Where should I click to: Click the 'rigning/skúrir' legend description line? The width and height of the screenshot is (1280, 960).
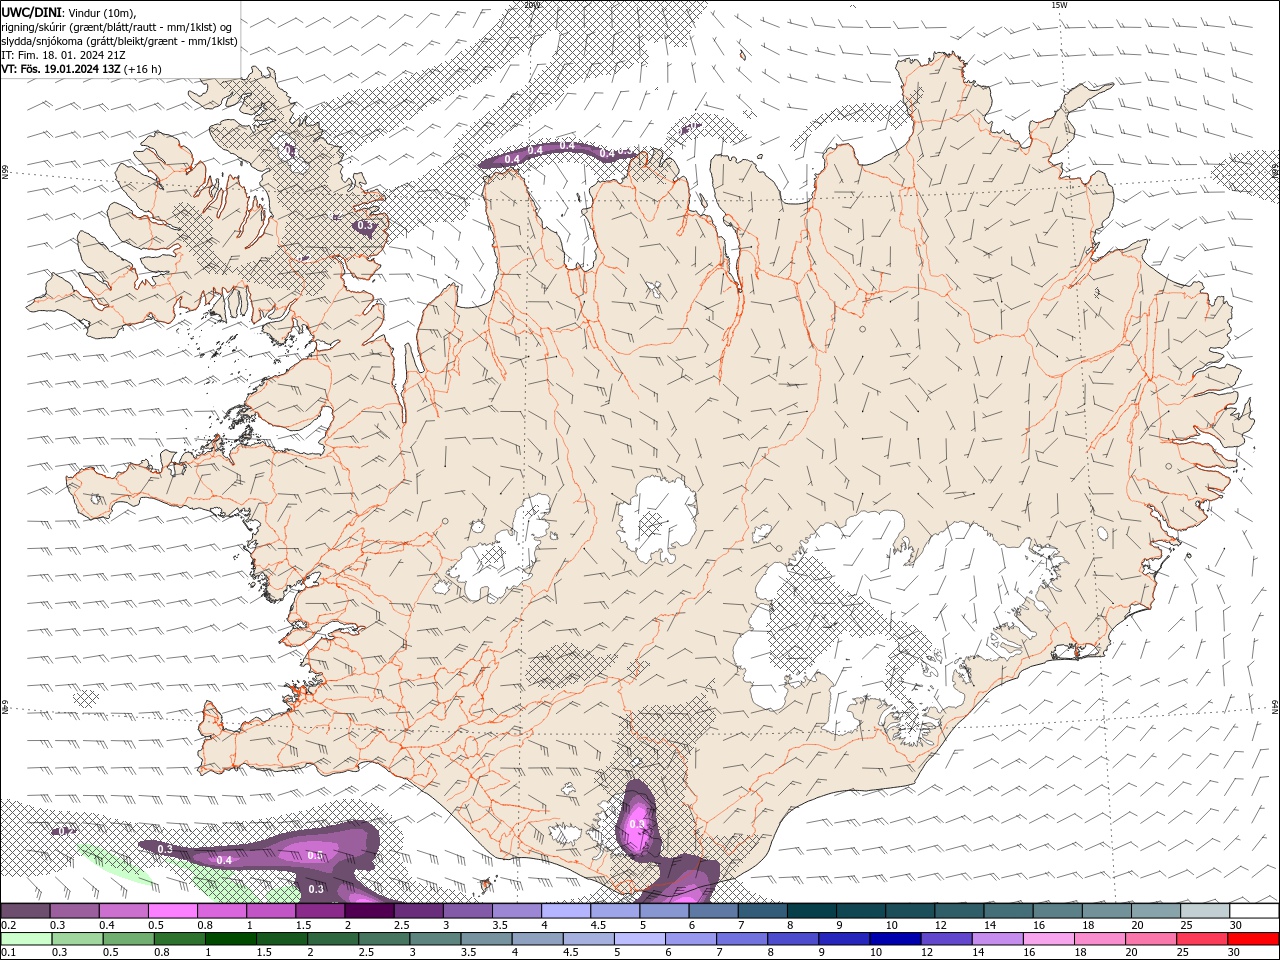[116, 27]
